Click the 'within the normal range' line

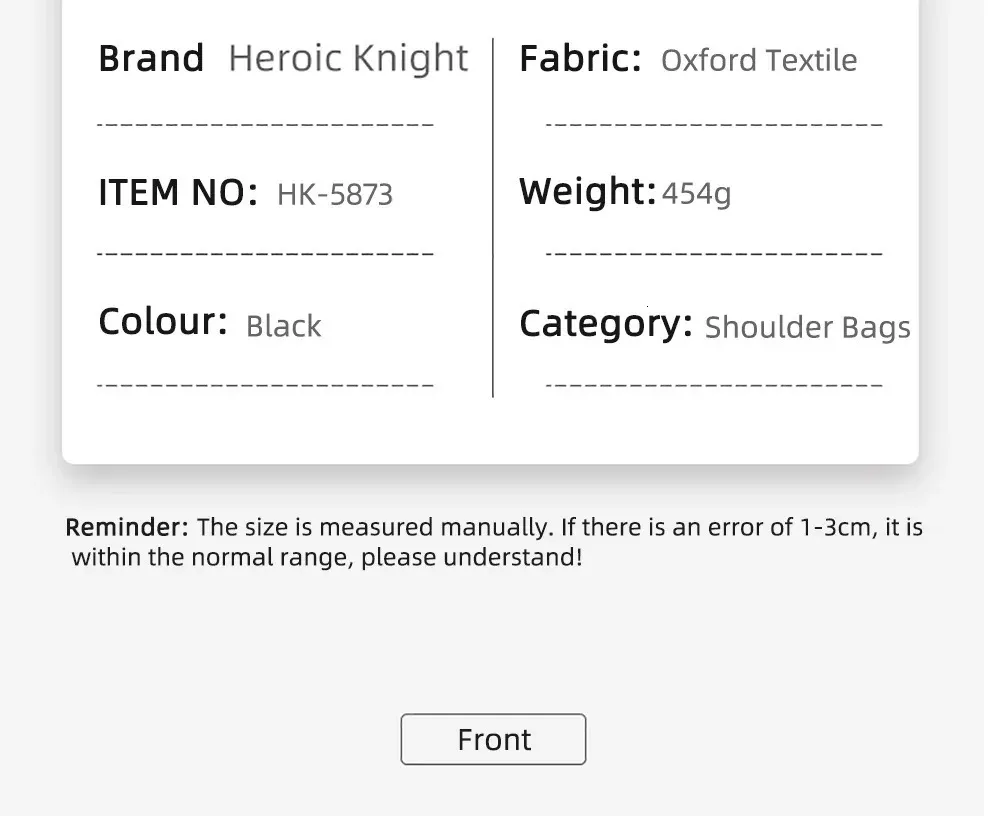coord(326,557)
